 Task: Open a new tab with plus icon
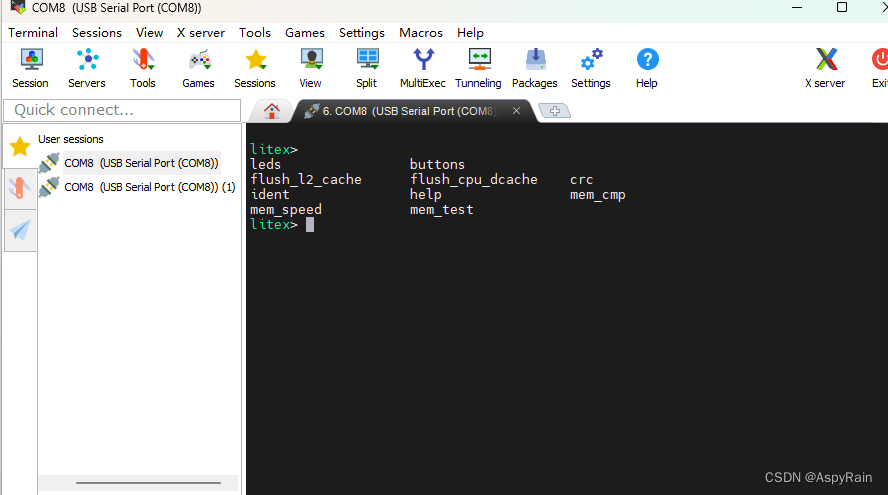coord(554,111)
